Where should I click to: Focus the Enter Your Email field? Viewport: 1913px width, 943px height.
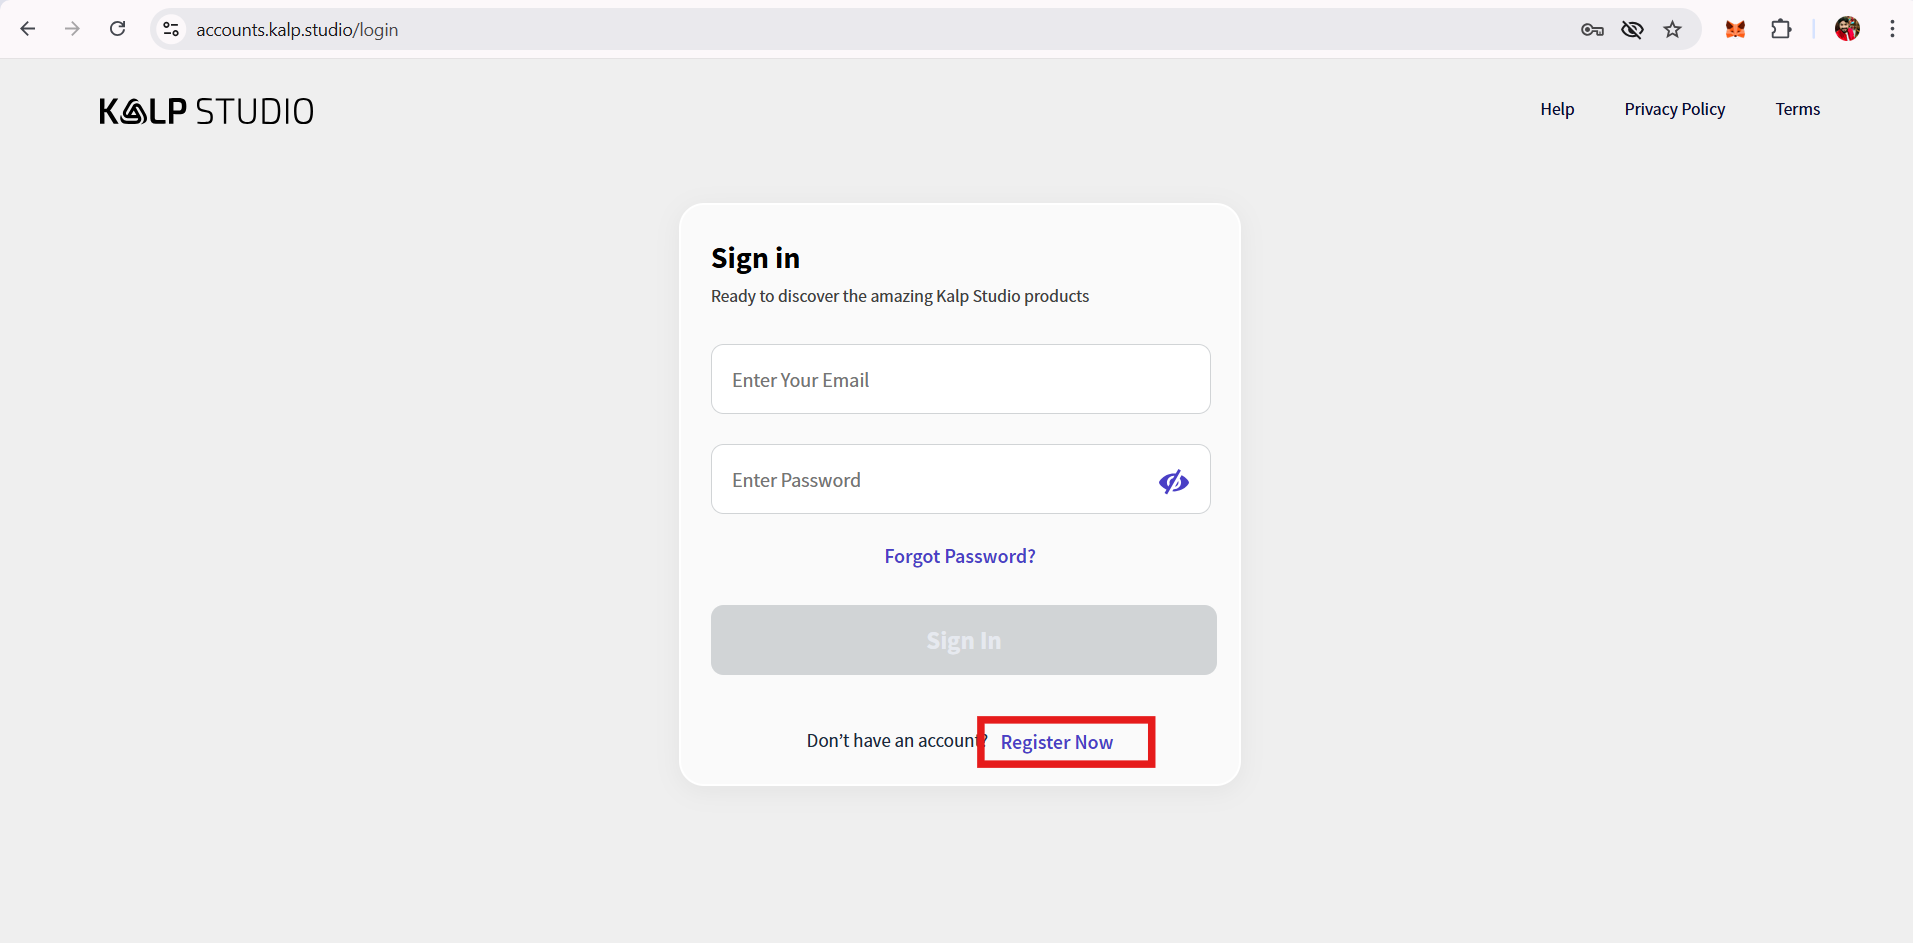click(960, 379)
